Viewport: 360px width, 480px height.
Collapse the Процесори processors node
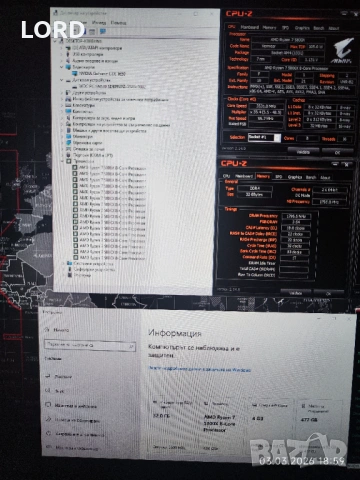tap(62, 161)
